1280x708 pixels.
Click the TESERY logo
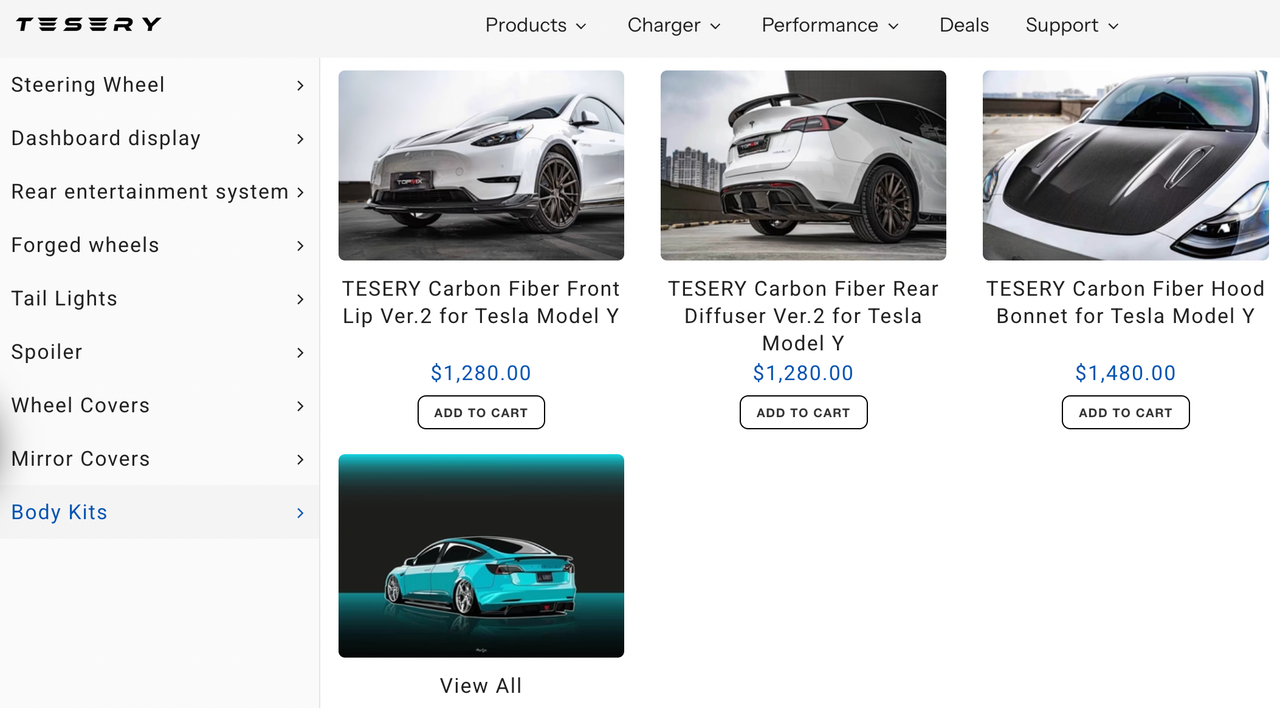88,25
